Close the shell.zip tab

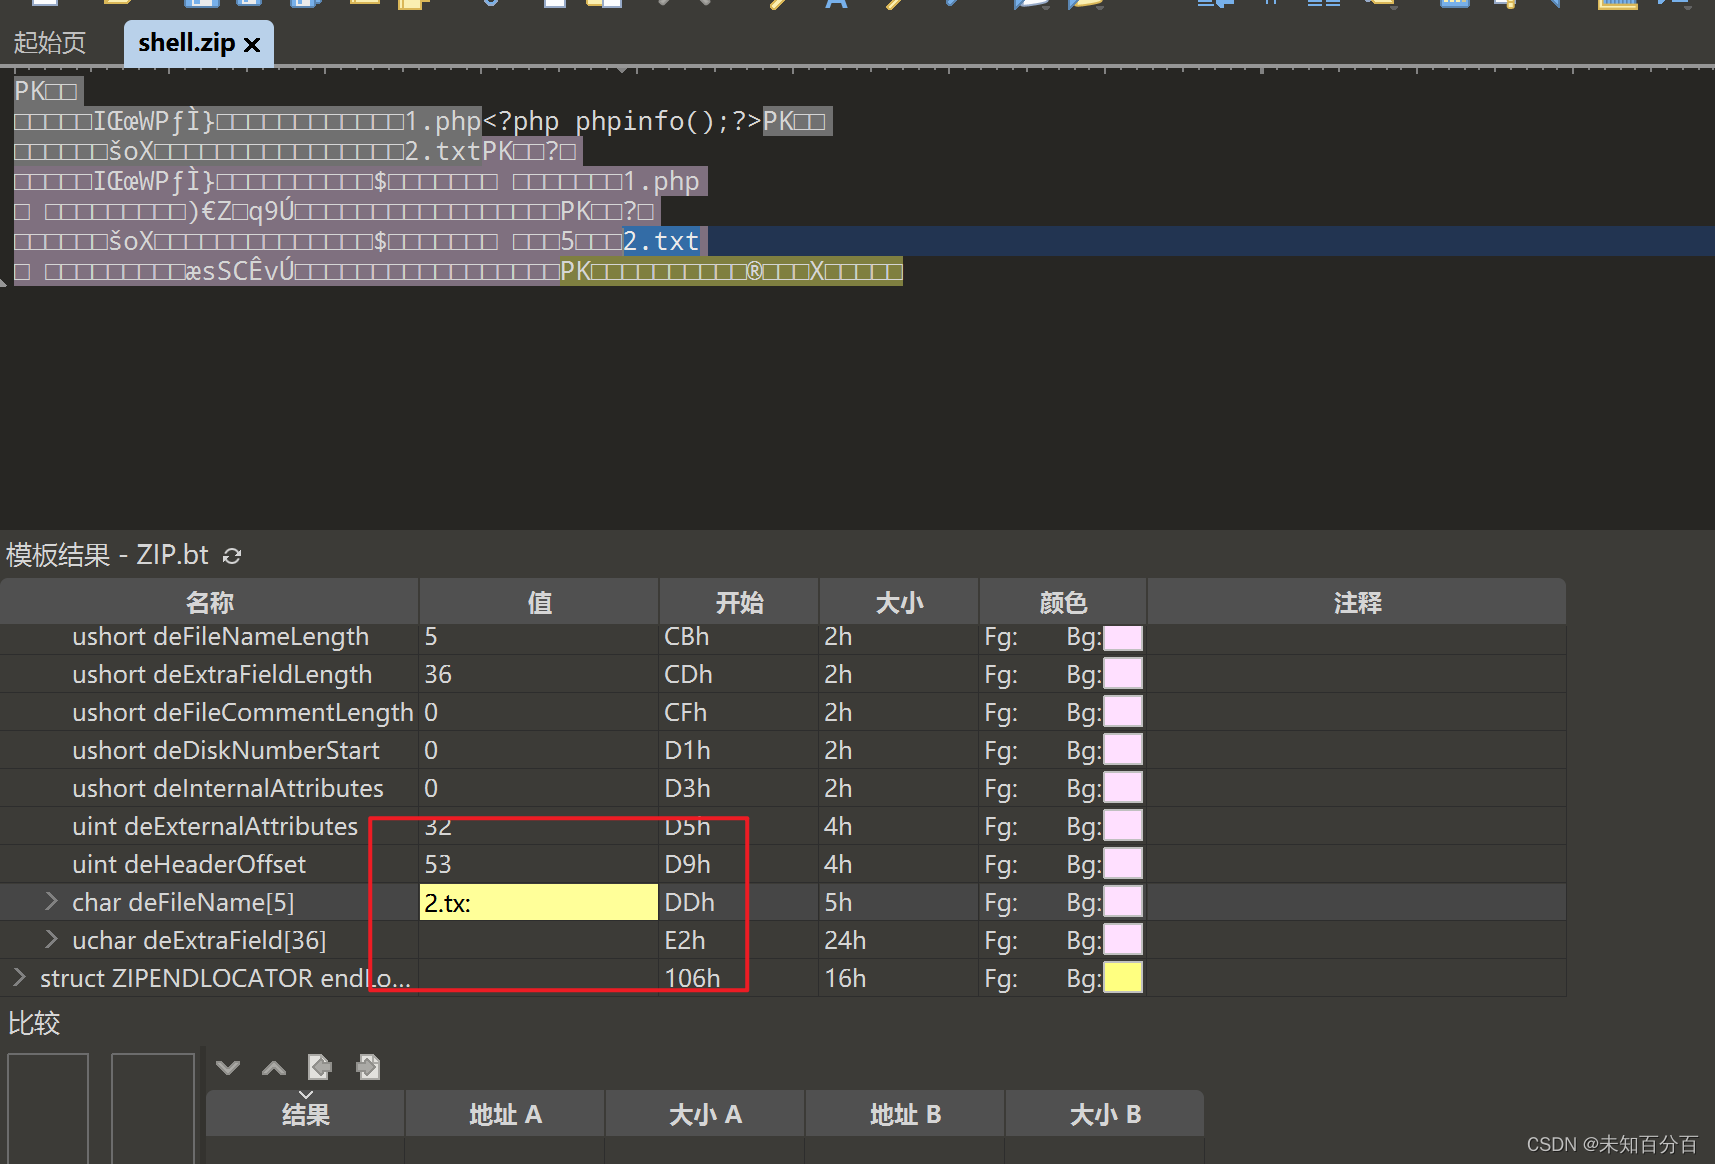[x=252, y=44]
